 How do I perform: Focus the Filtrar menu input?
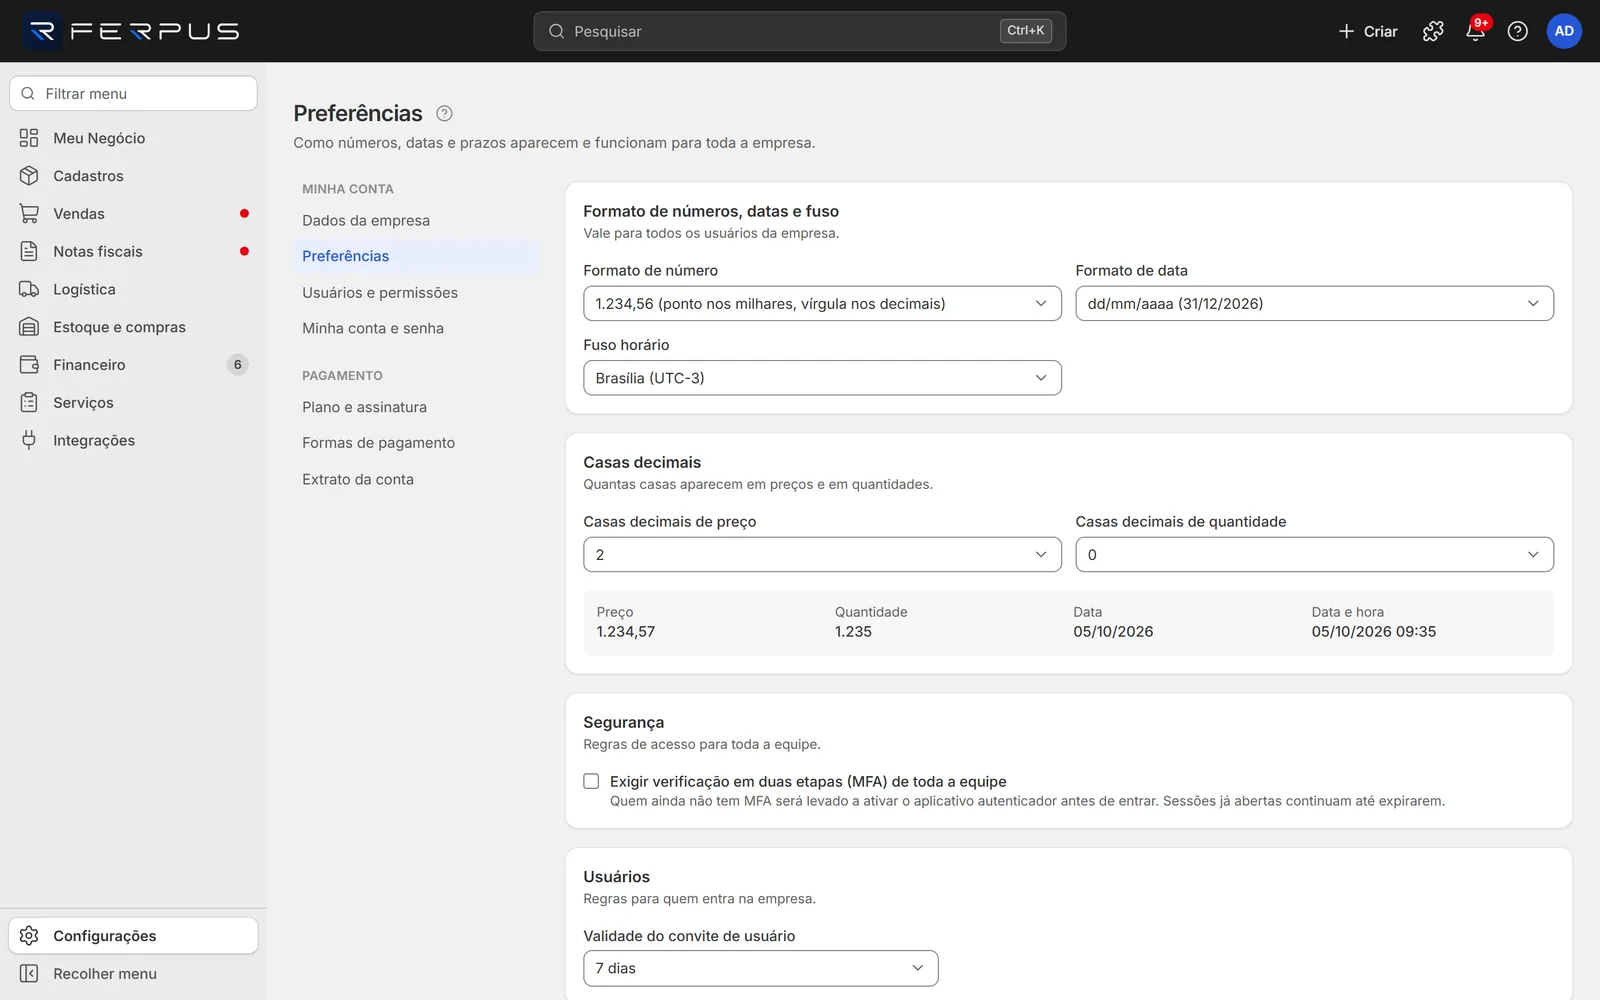(x=133, y=93)
